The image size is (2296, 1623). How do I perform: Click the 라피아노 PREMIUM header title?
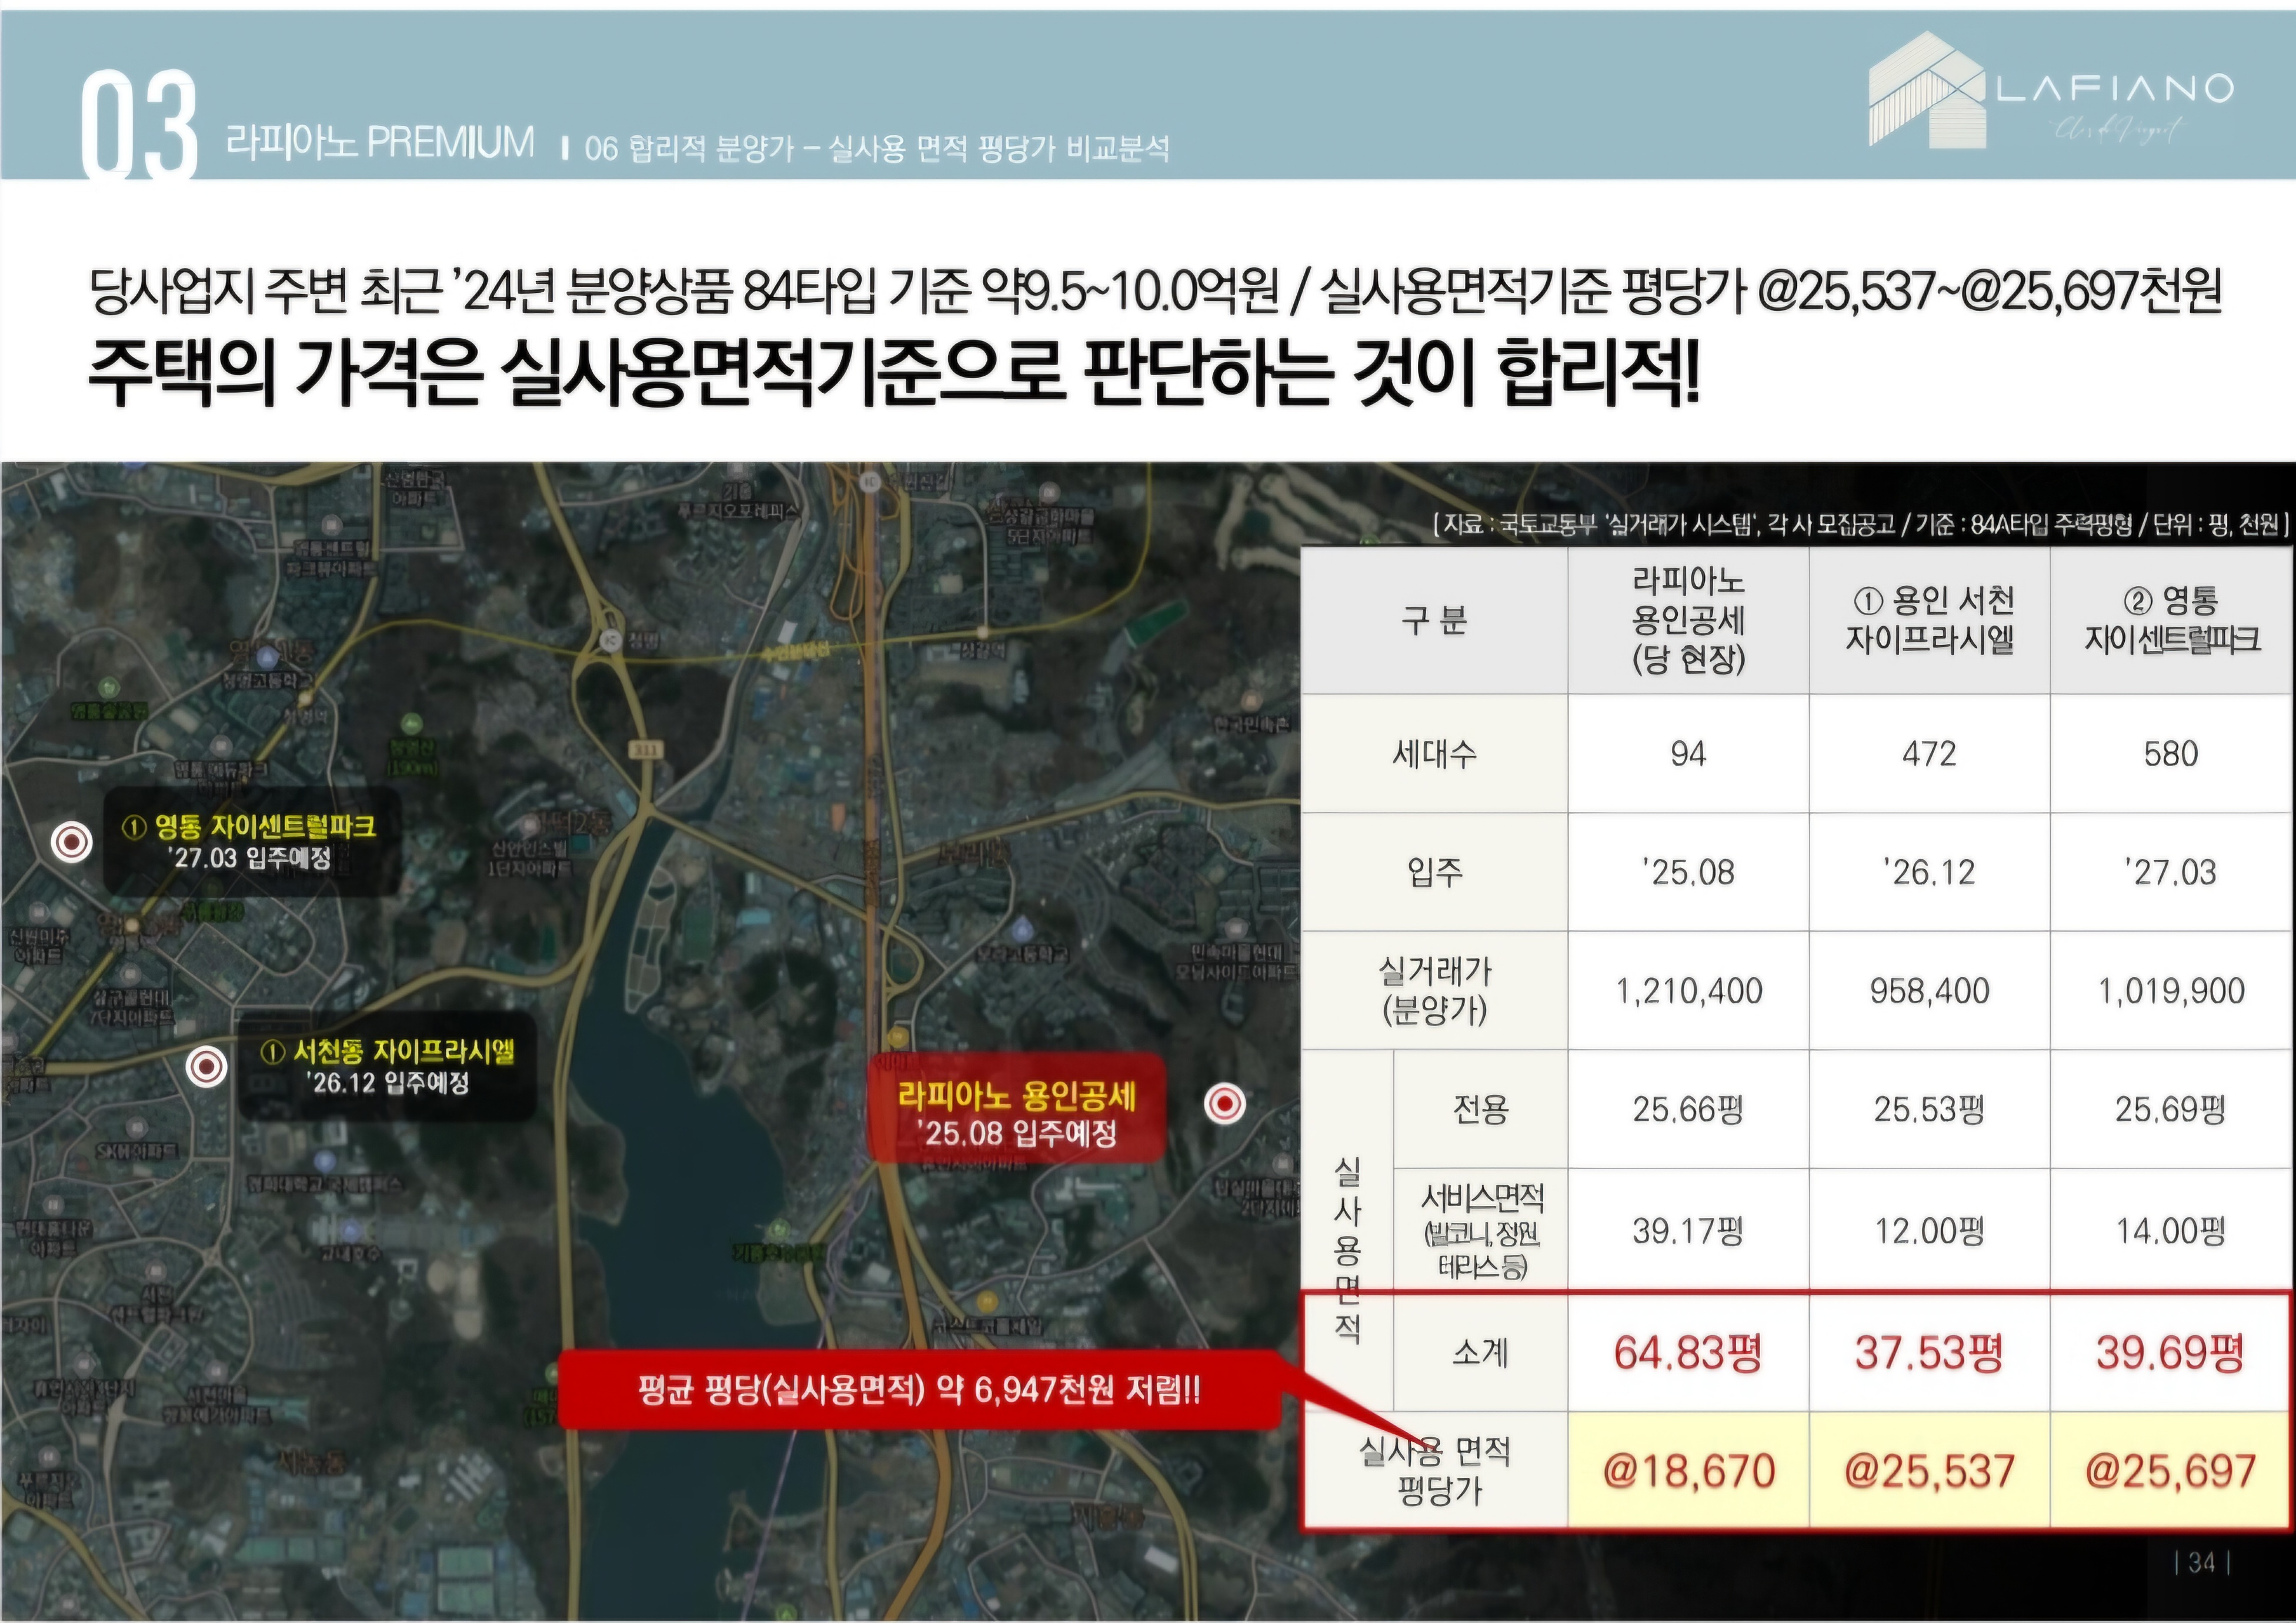tap(380, 142)
